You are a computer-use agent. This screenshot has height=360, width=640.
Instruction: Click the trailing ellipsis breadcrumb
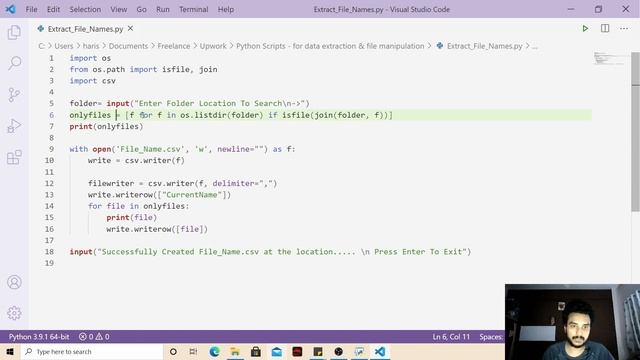click(535, 47)
